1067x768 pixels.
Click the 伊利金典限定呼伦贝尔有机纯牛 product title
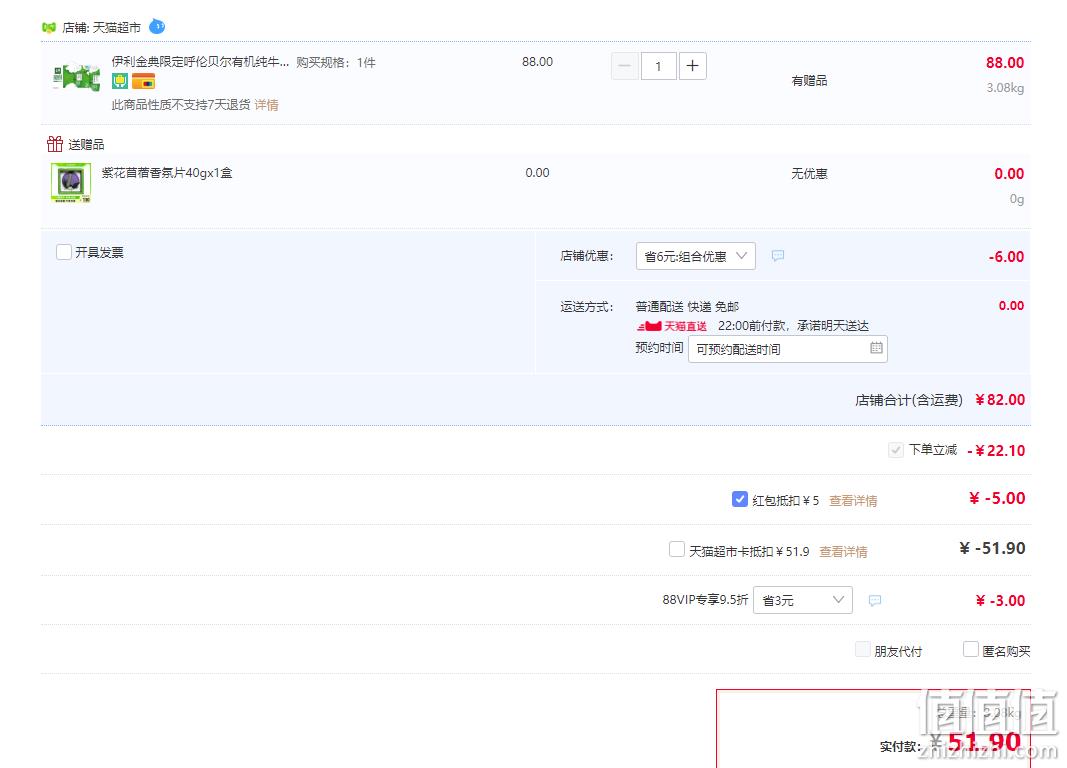click(201, 62)
